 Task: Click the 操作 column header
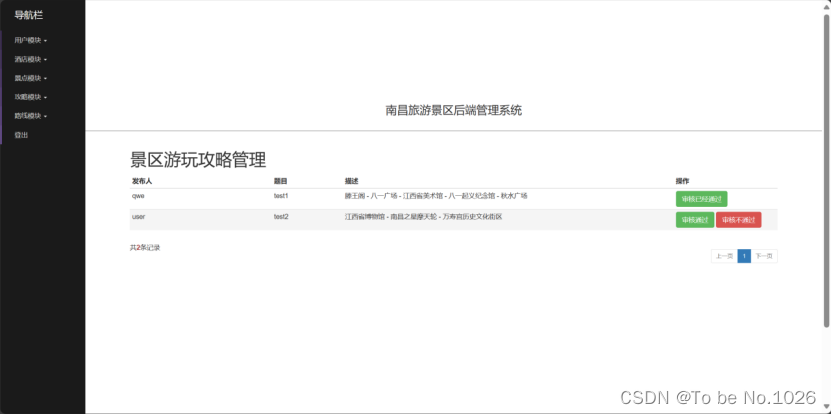[x=683, y=181]
